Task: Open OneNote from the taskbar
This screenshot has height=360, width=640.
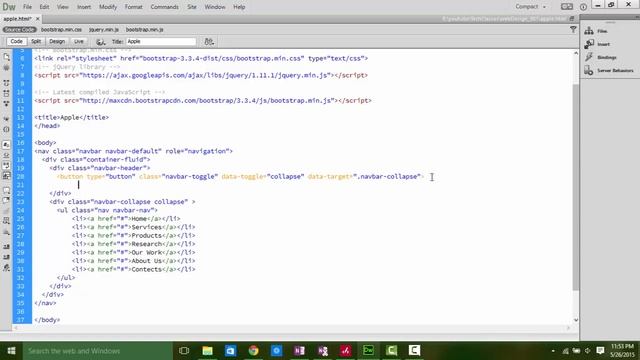Action: (x=299, y=351)
